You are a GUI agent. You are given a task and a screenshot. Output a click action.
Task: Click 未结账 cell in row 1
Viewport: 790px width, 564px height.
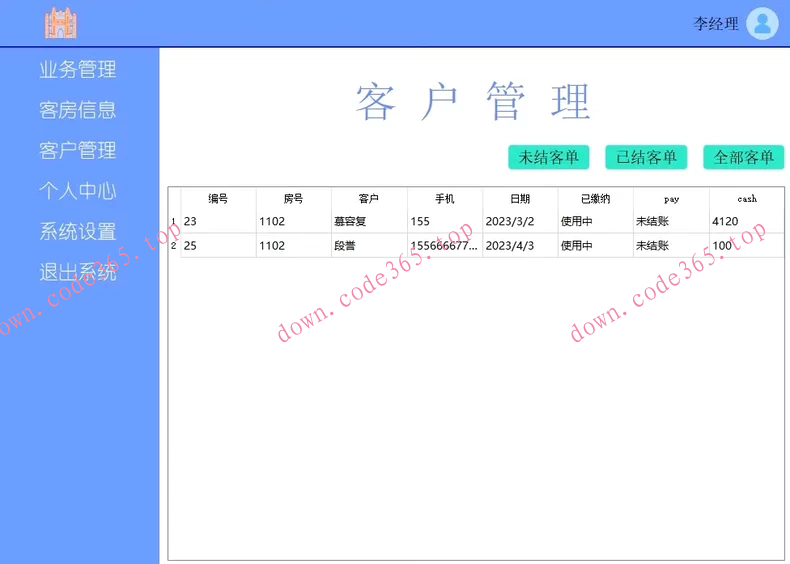pyautogui.click(x=671, y=221)
